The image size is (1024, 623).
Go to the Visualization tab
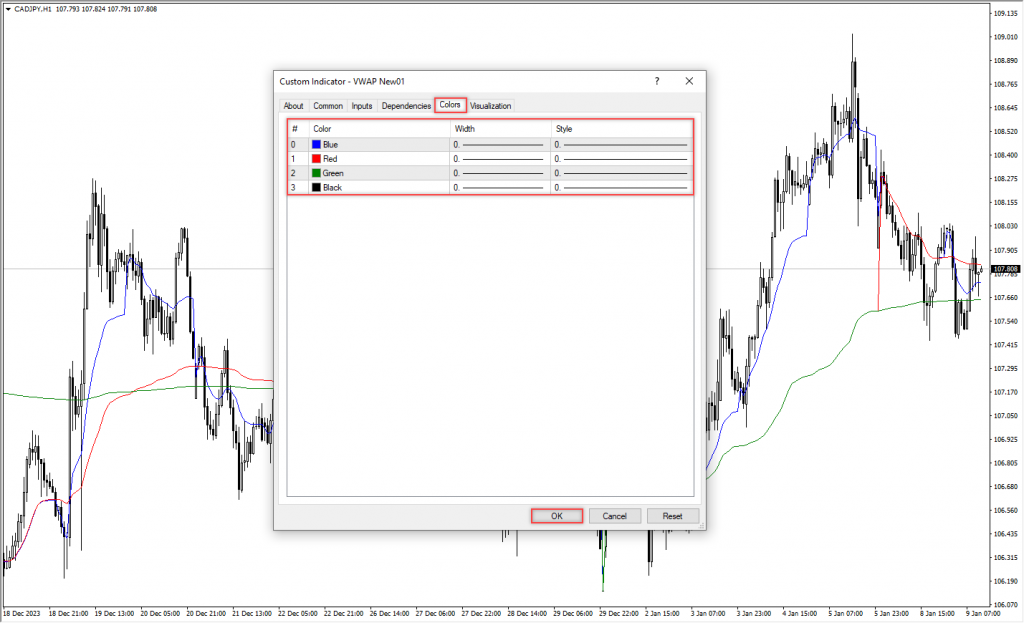coord(490,106)
